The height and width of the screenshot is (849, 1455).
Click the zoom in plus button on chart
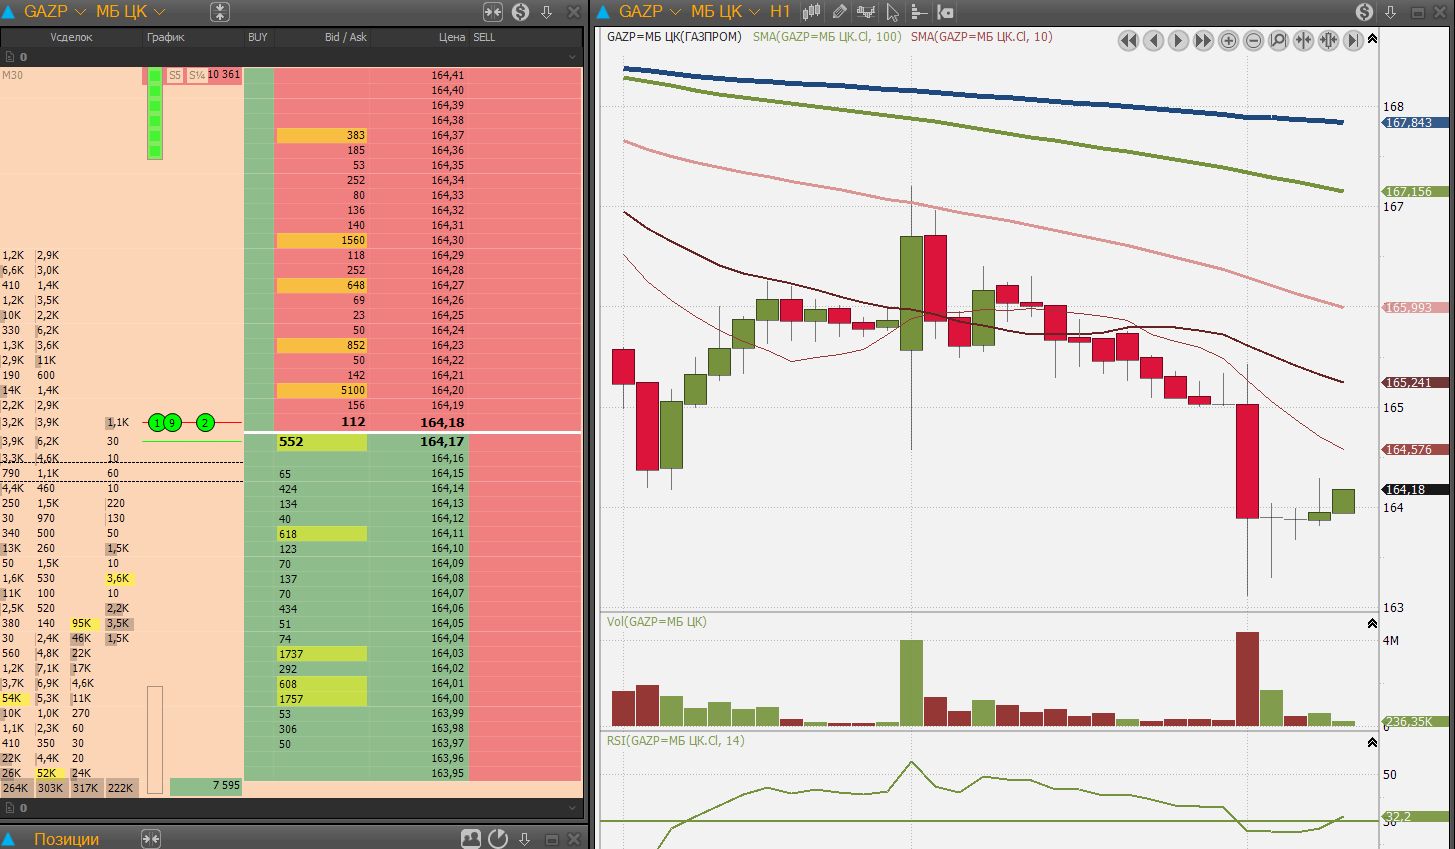[x=1229, y=40]
